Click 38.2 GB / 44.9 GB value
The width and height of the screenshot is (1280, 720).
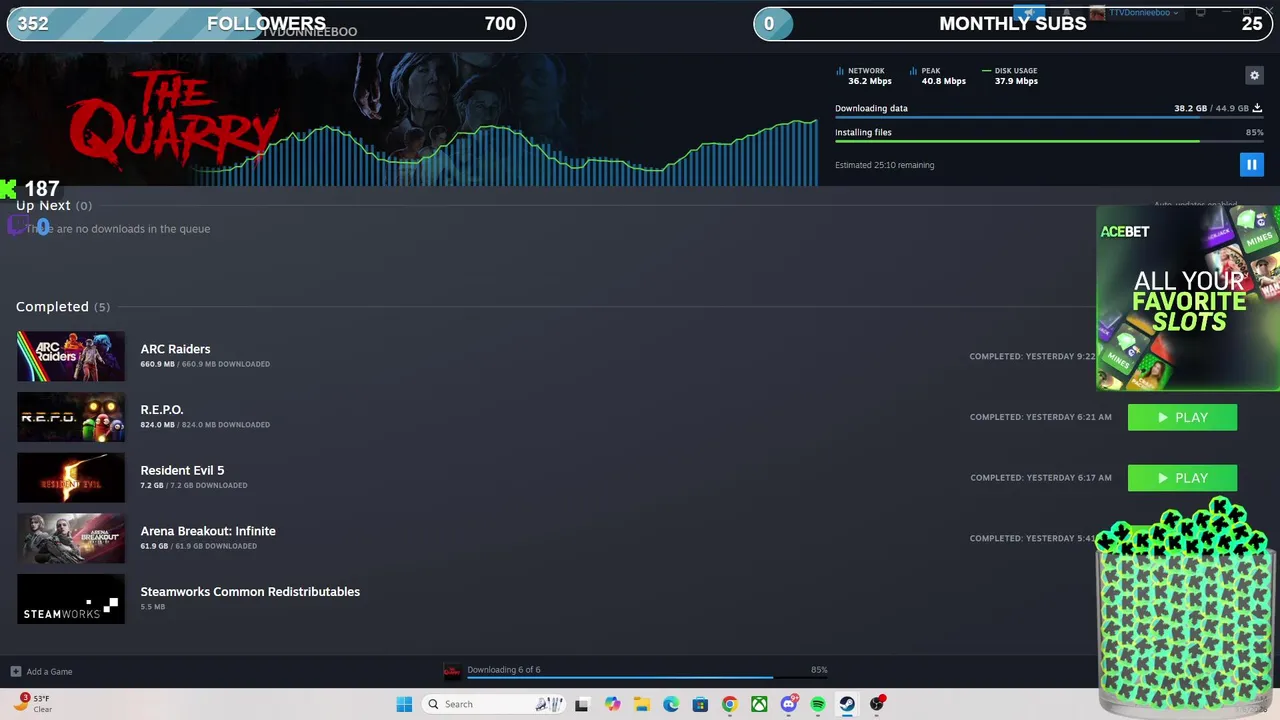tap(1211, 108)
